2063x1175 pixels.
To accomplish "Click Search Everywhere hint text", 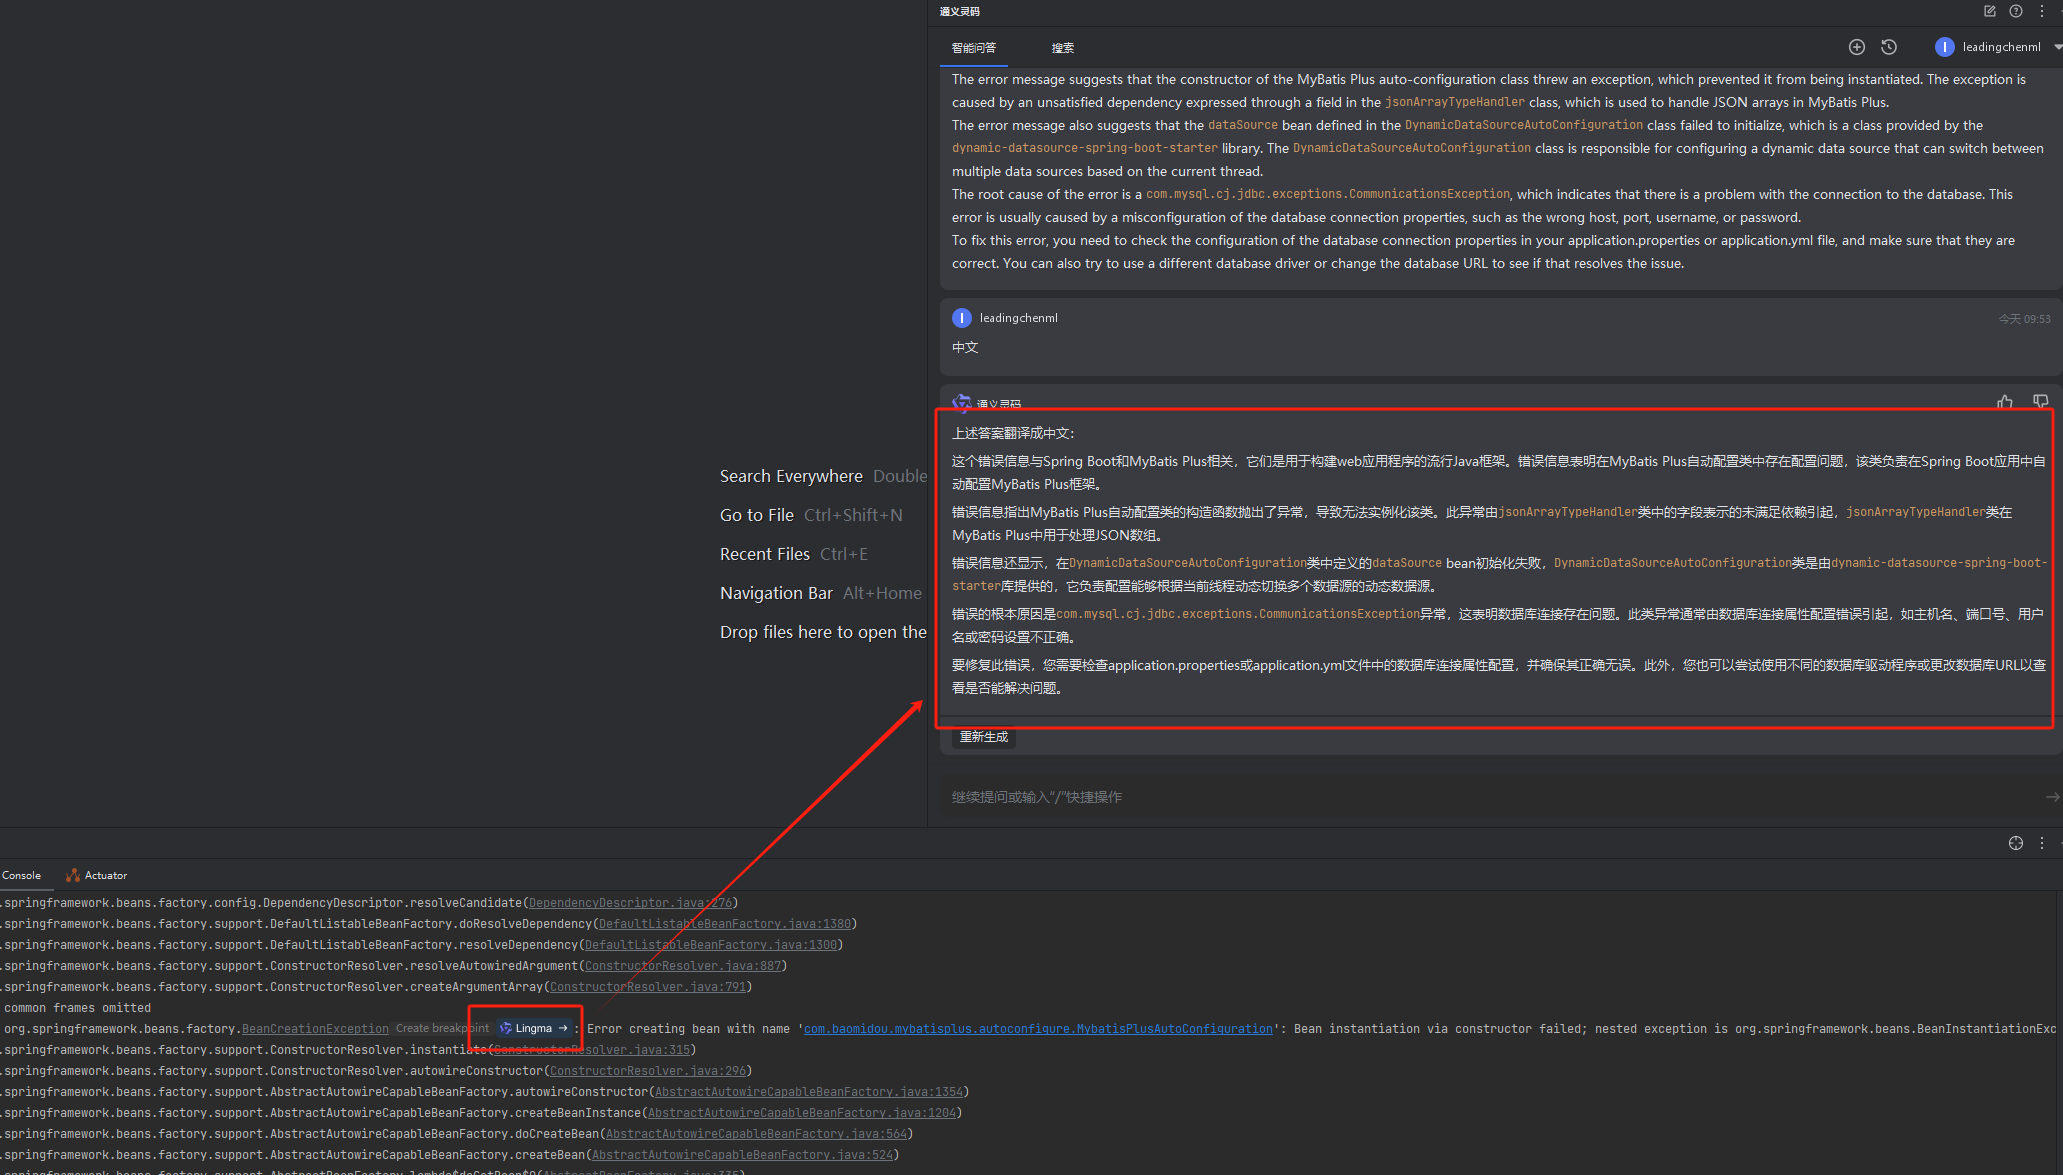I will (791, 476).
